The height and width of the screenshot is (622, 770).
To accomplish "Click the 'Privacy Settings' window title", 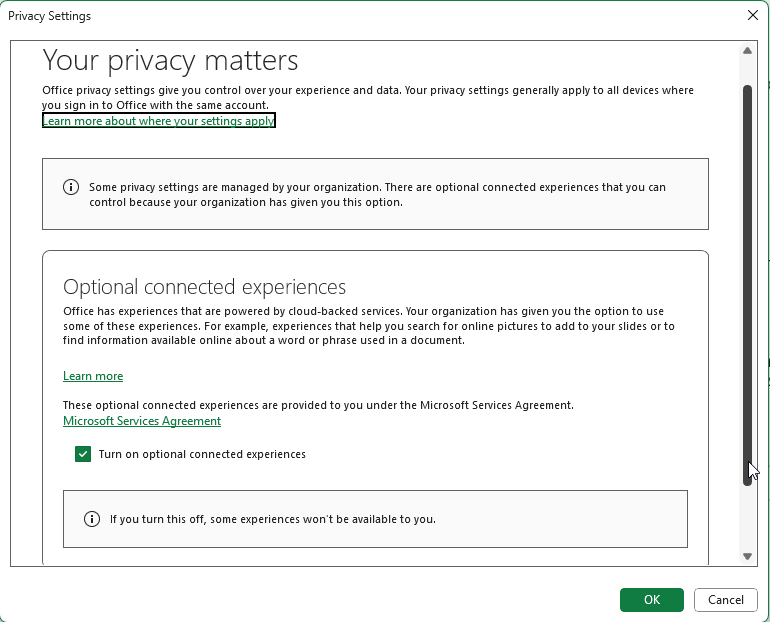I will [x=49, y=16].
